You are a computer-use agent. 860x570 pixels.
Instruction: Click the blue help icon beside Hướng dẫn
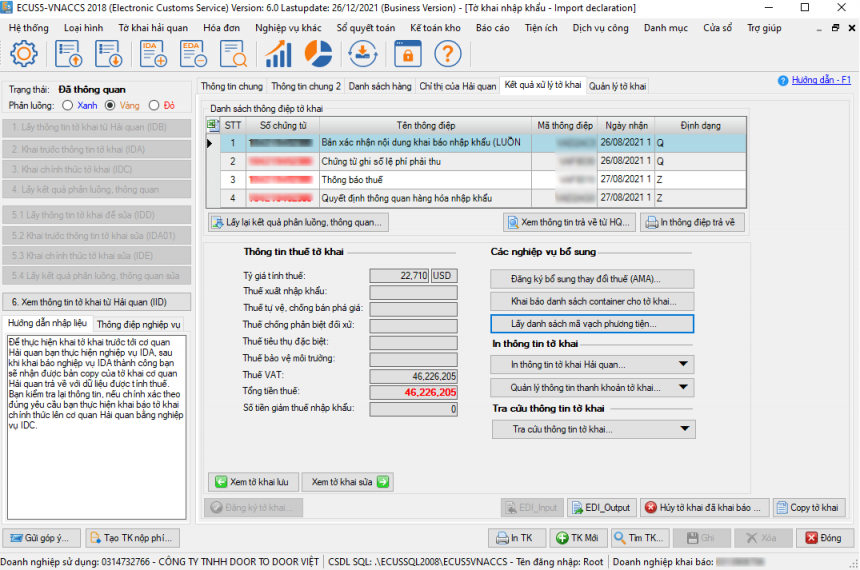(x=783, y=81)
